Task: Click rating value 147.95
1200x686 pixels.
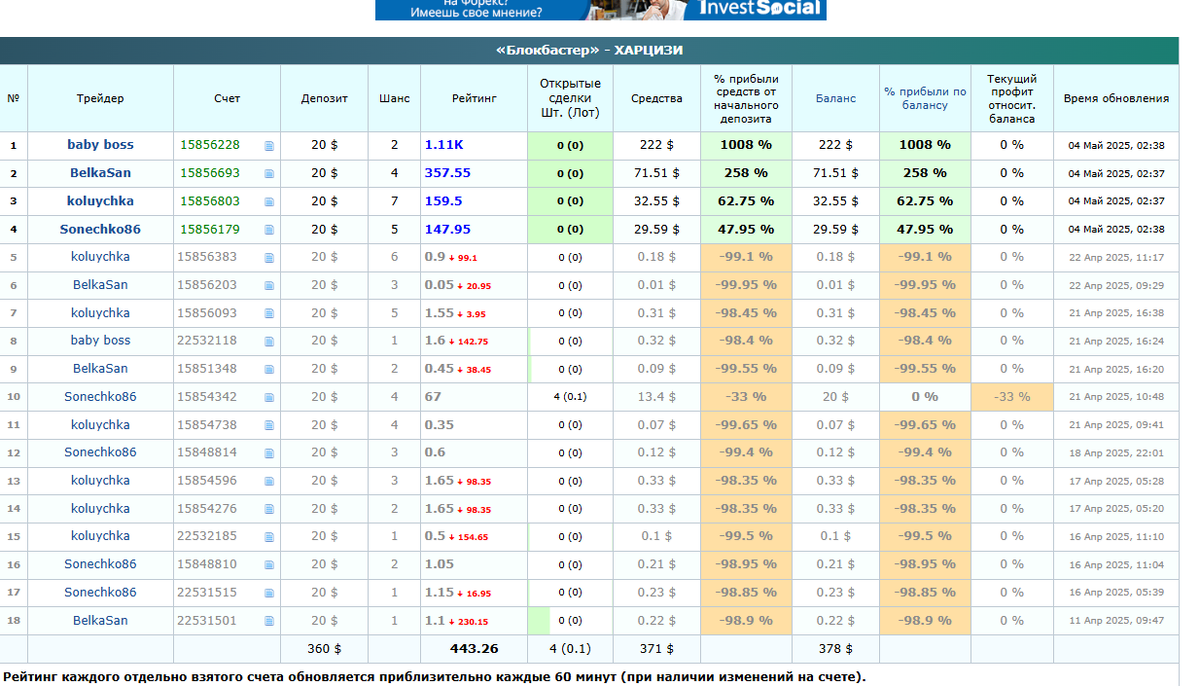Action: (x=447, y=229)
